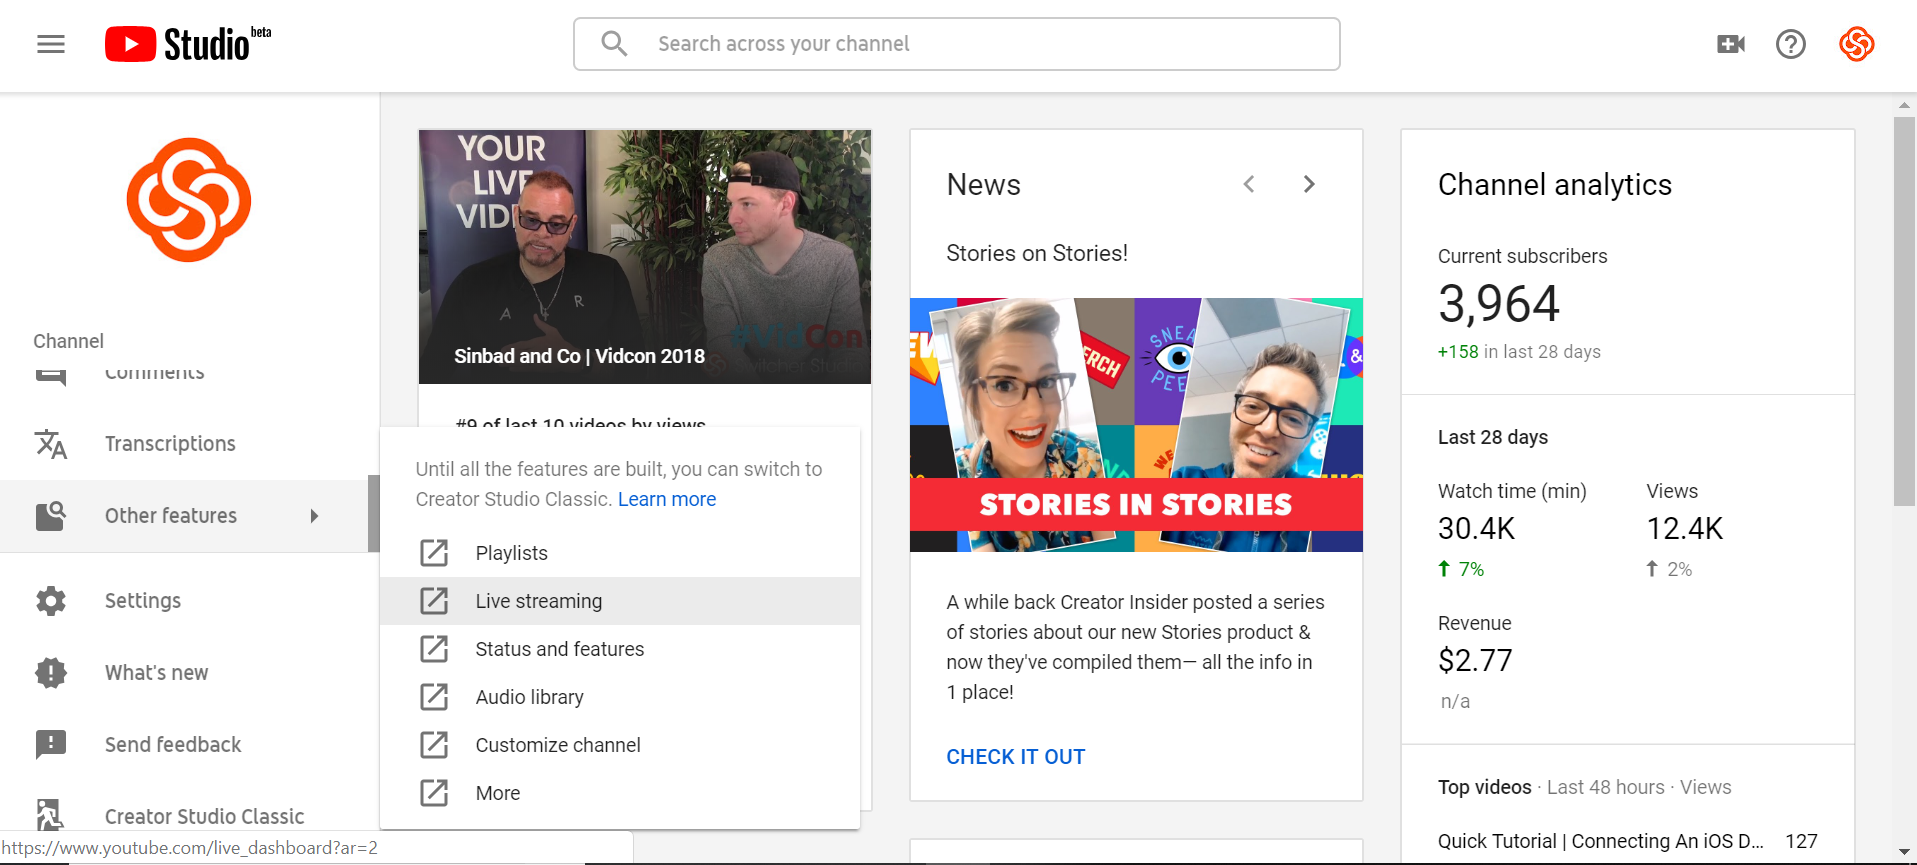1917x865 pixels.
Task: Click the CHECK IT OUT link
Action: [1015, 757]
